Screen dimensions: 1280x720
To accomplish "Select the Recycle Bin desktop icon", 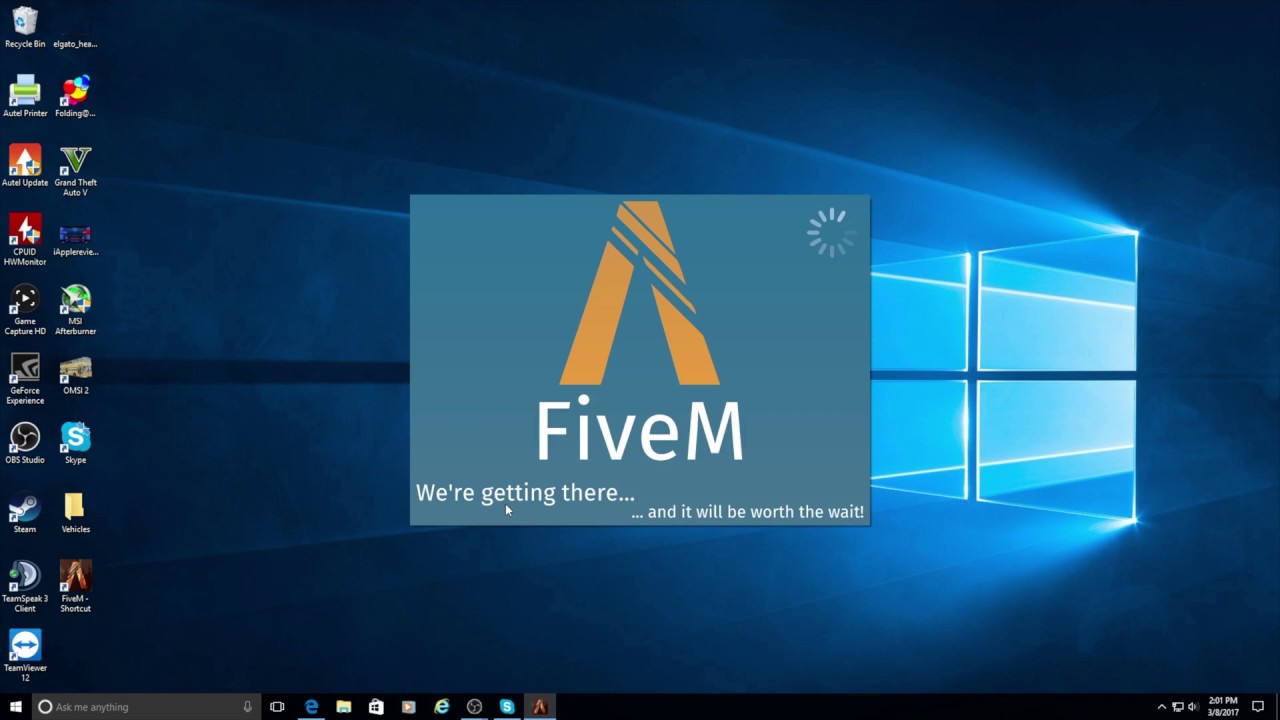I will [25, 27].
